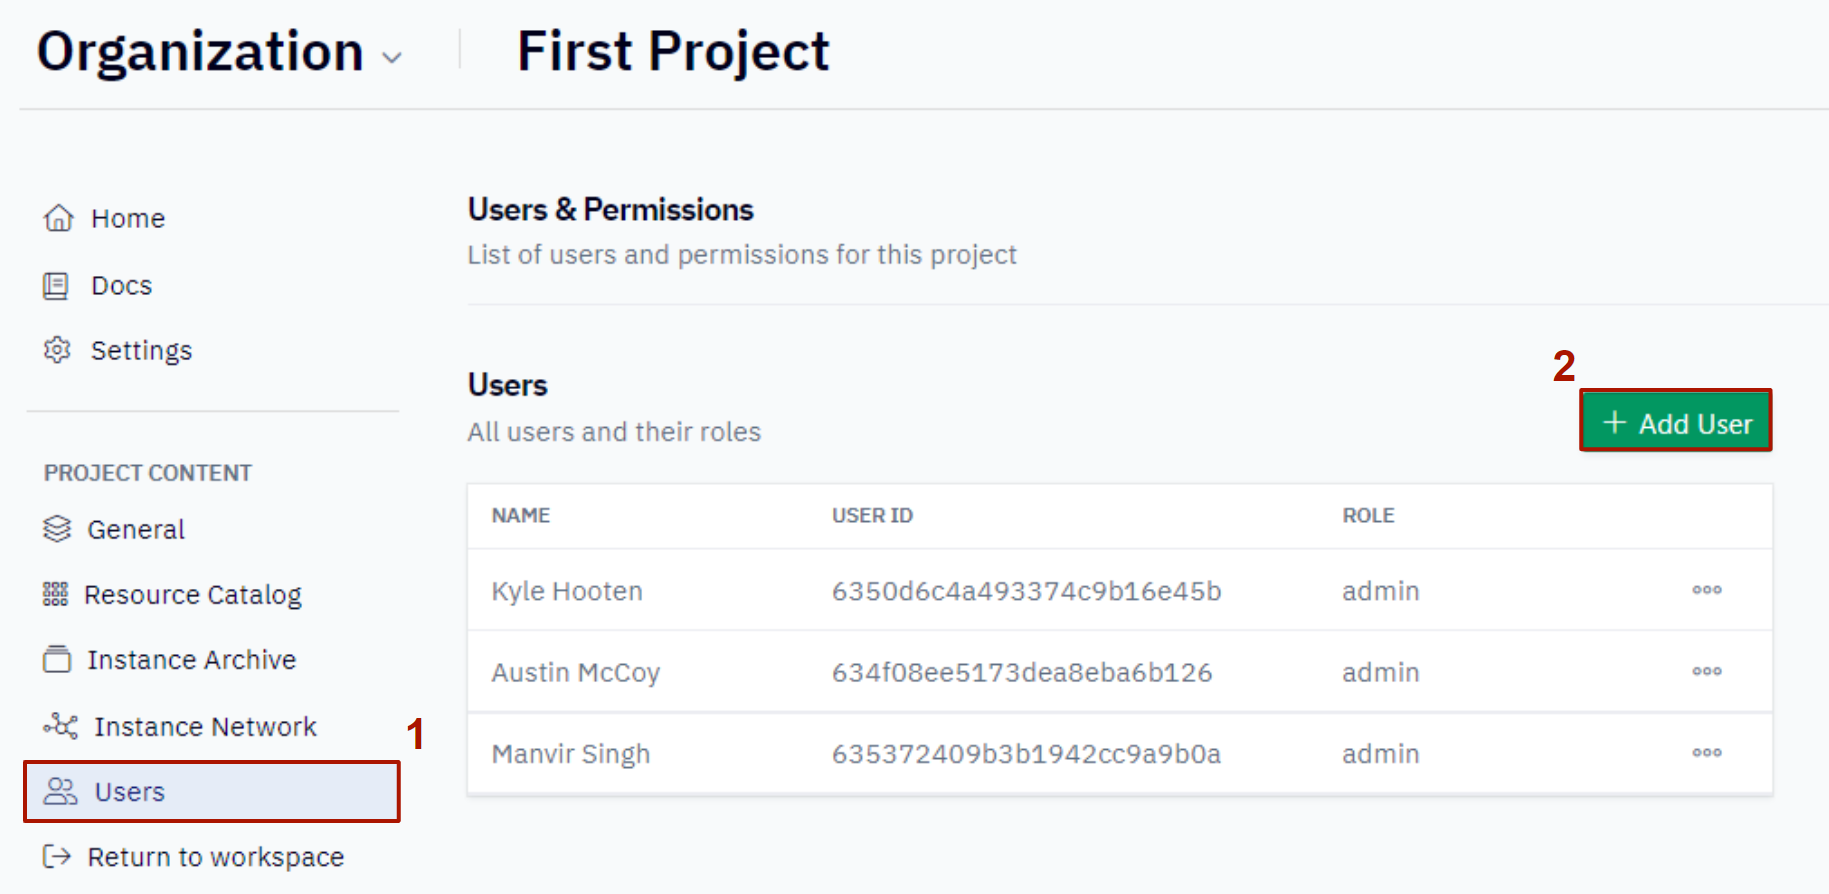
Task: Open the Resource Catalog grid icon
Action: pos(55,594)
